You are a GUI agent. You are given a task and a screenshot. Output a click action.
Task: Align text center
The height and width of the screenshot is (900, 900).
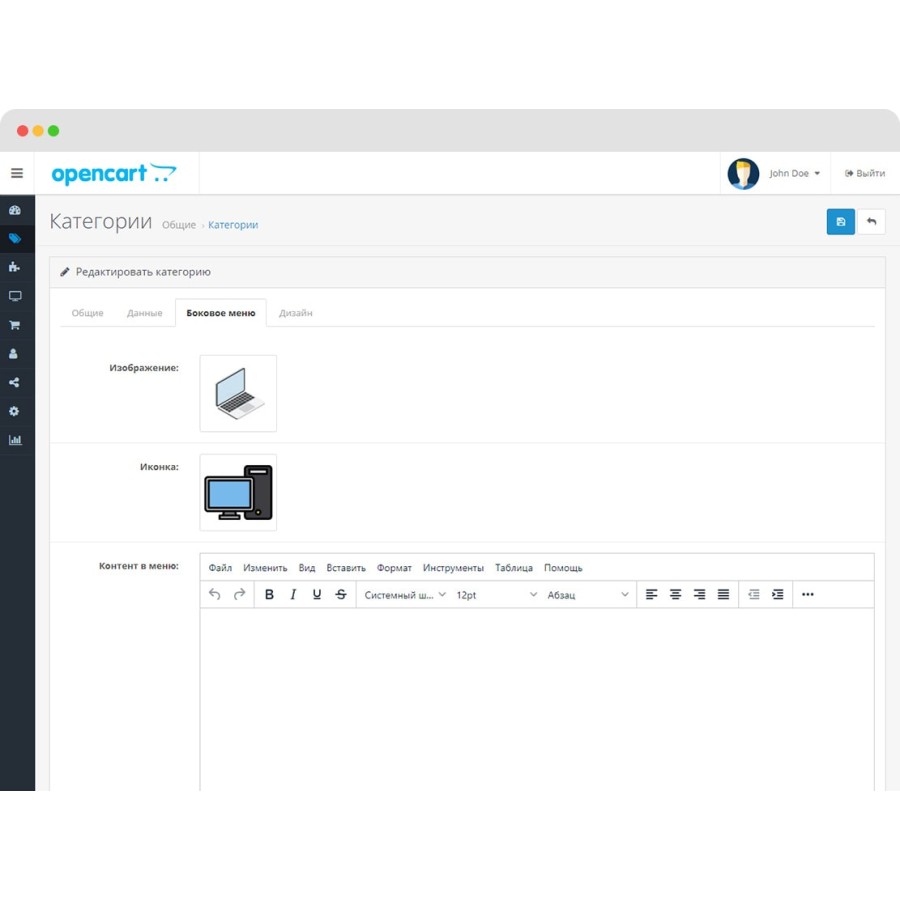tap(676, 594)
